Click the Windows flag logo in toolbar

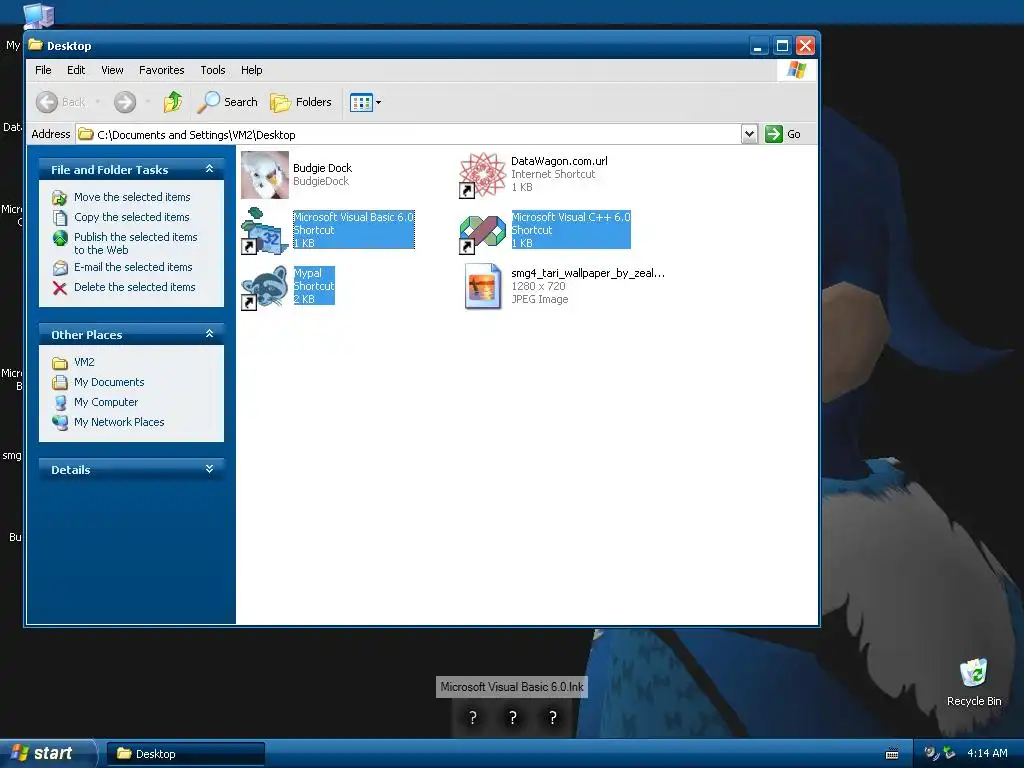pos(797,70)
